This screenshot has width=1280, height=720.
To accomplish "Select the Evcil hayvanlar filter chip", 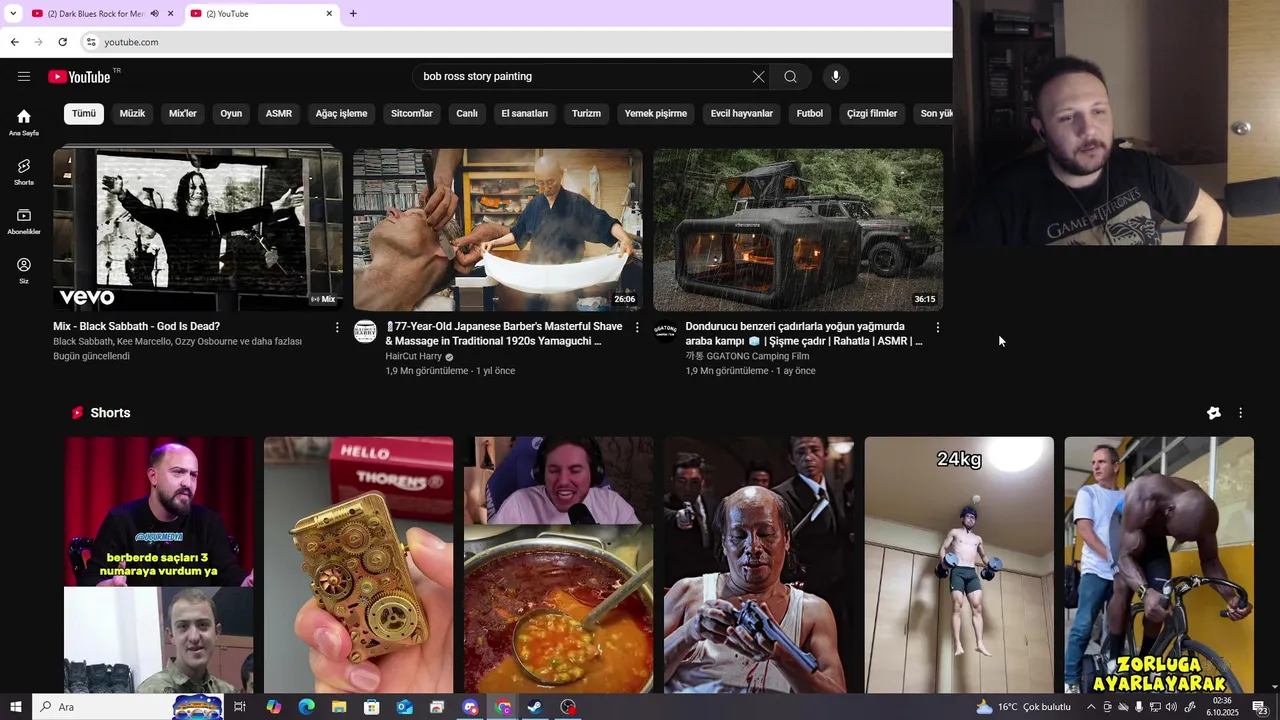I will point(742,113).
